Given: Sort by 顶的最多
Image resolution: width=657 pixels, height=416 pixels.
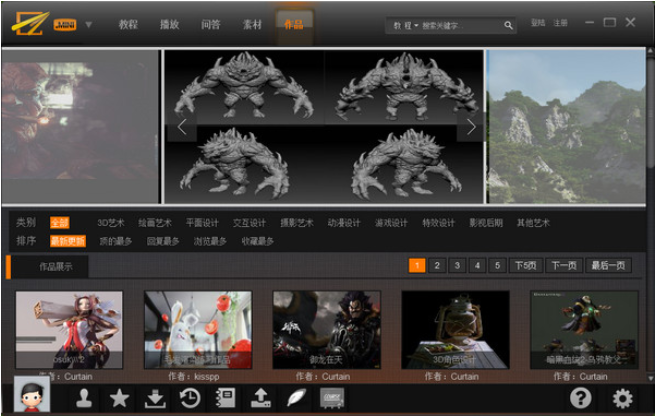Looking at the screenshot, I should tap(116, 241).
